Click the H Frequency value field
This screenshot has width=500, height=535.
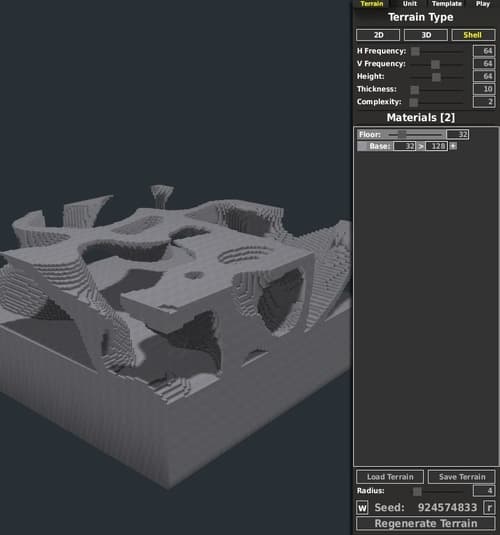pos(484,51)
